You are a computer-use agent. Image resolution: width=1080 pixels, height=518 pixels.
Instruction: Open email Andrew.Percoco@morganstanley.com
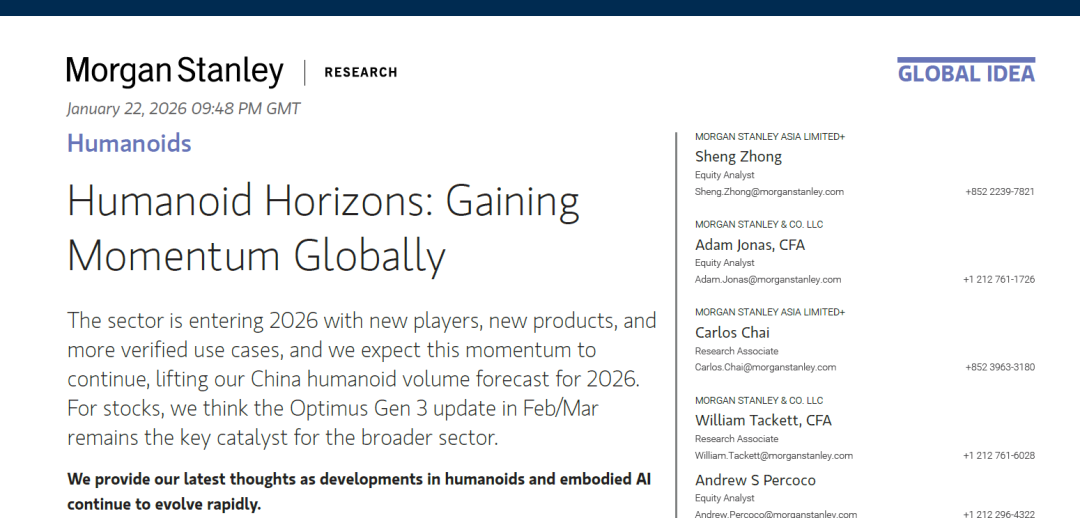[x=776, y=514]
